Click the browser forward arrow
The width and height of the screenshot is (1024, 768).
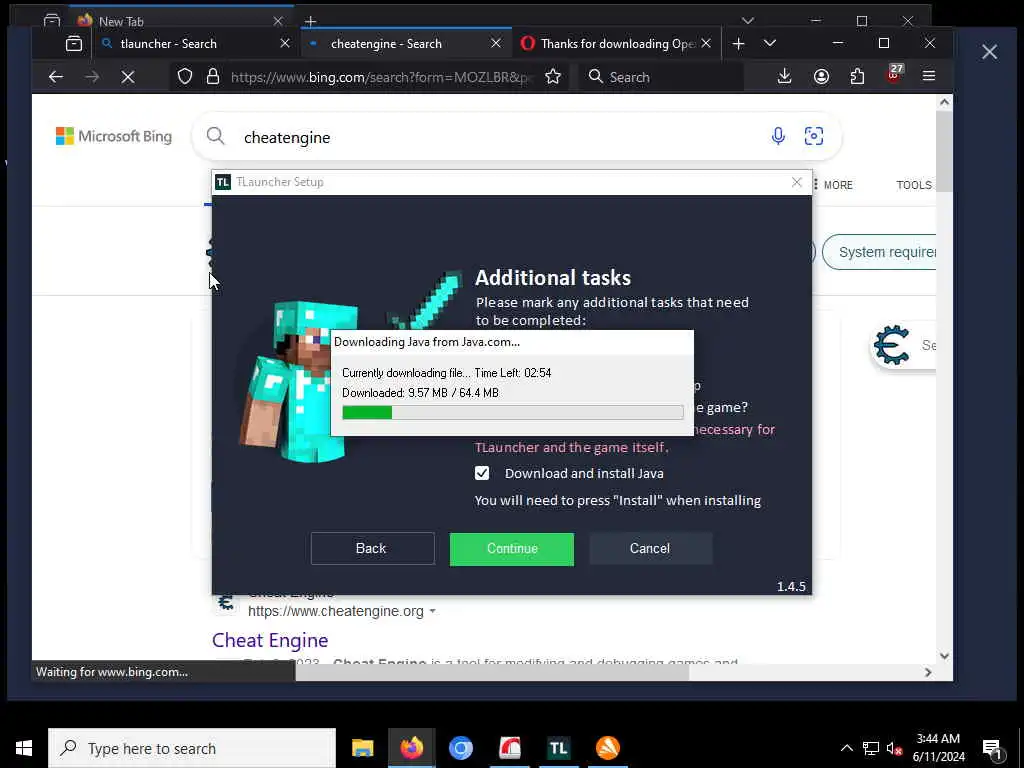92,77
